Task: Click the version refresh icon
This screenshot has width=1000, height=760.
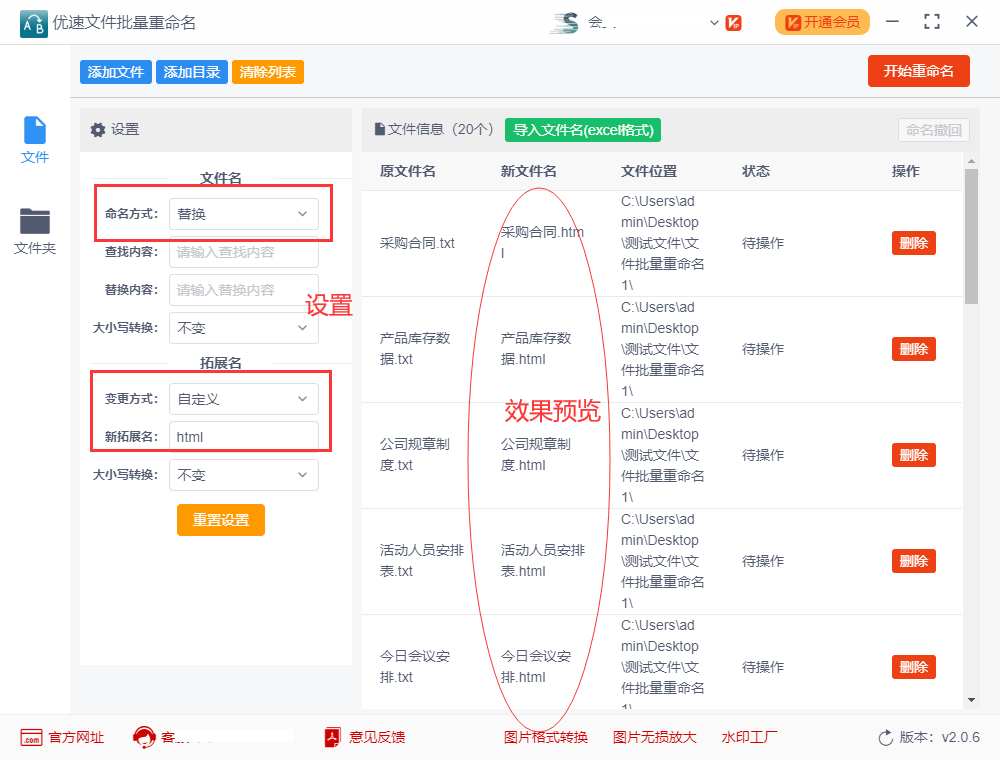Action: pos(886,738)
